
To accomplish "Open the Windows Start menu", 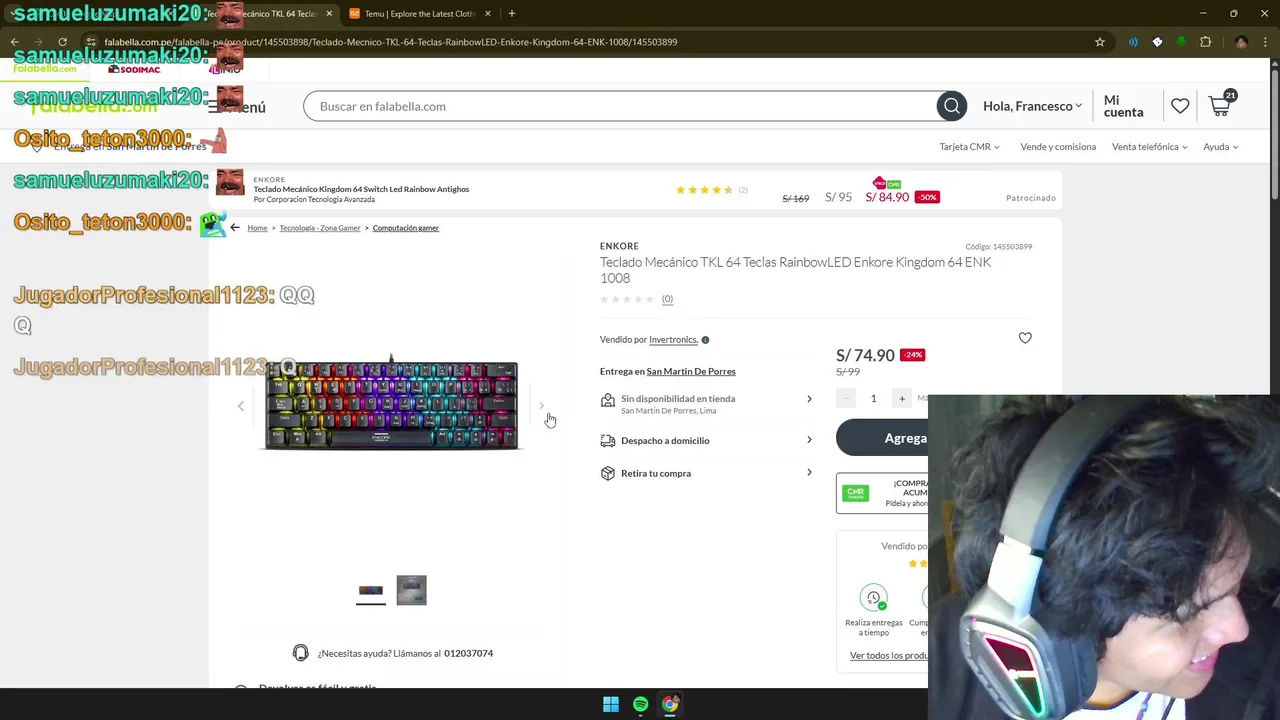I will tap(610, 704).
